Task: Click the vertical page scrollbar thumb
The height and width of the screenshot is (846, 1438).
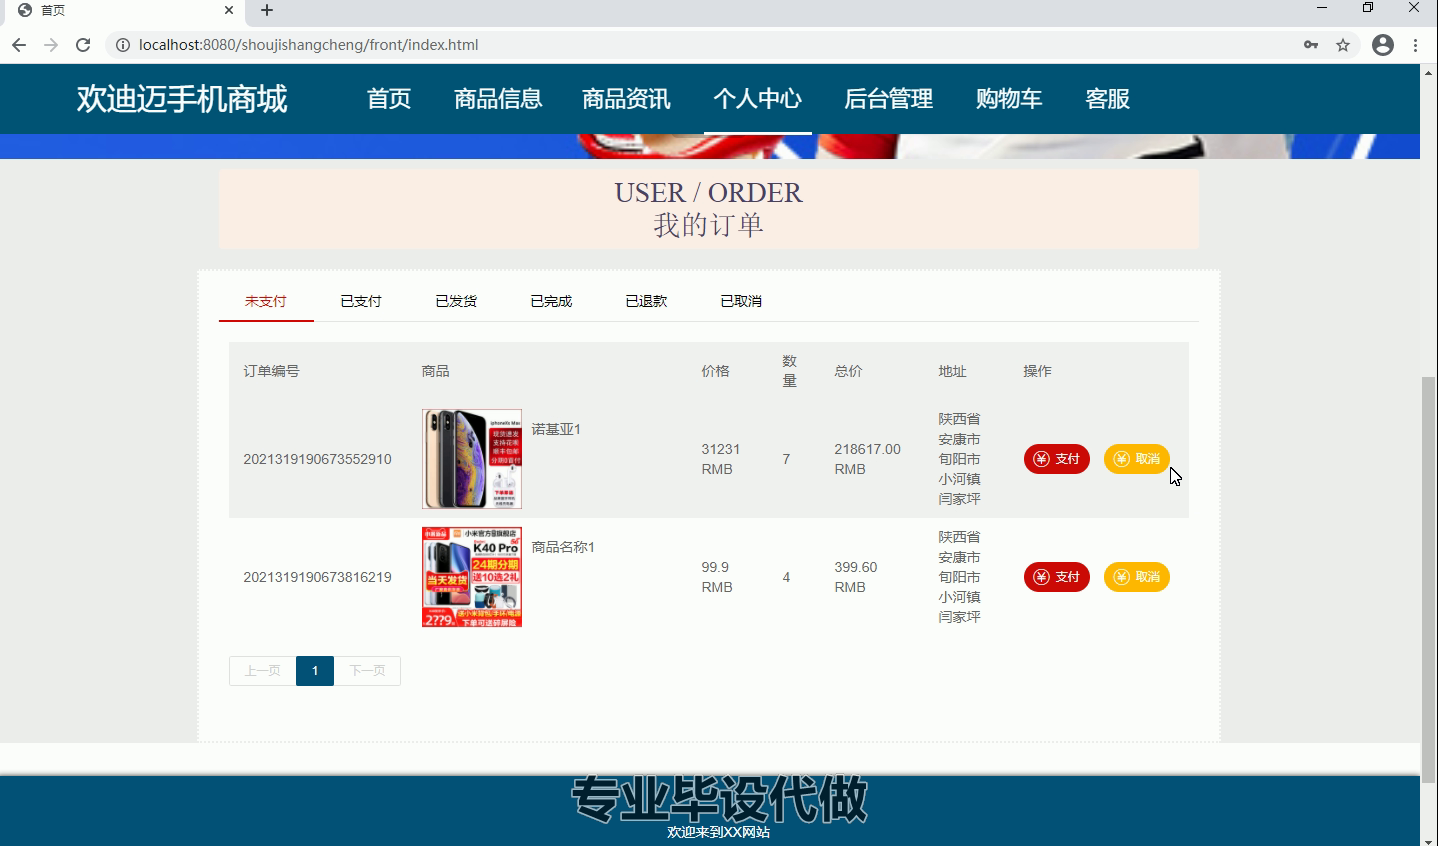Action: (1429, 578)
